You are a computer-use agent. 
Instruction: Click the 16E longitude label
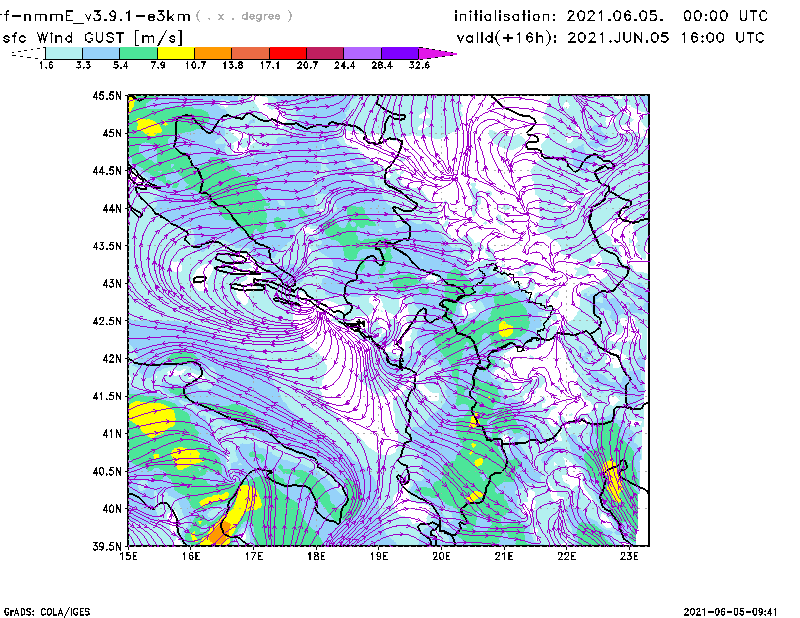coord(191,556)
